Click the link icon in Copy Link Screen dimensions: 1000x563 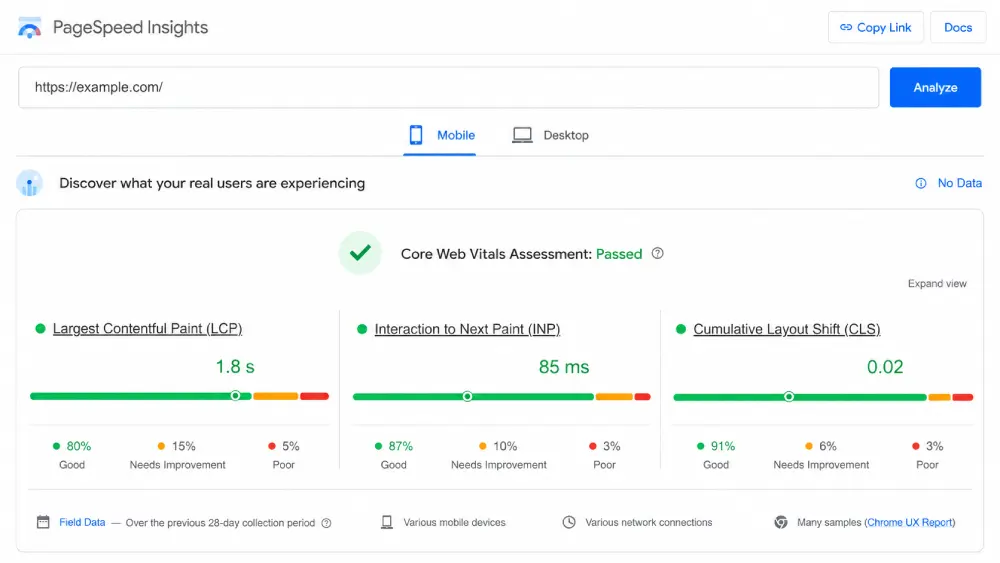(846, 27)
